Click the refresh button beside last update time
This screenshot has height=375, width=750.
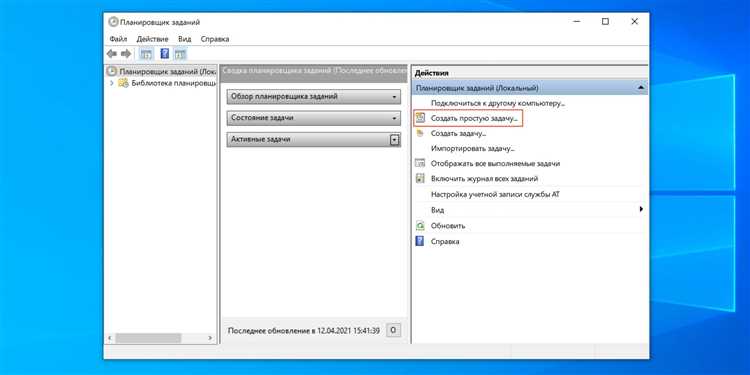pyautogui.click(x=393, y=330)
